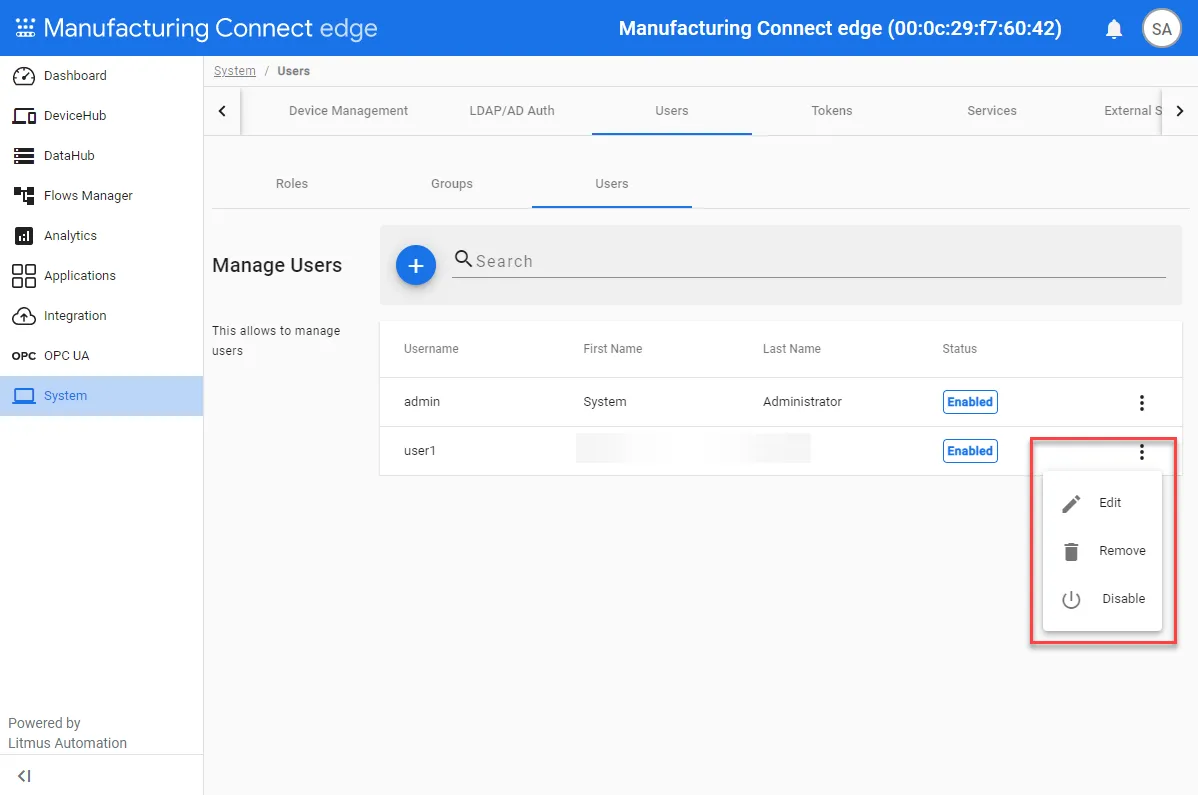Click the Administrator last name cell
The width and height of the screenshot is (1198, 795).
pos(802,402)
